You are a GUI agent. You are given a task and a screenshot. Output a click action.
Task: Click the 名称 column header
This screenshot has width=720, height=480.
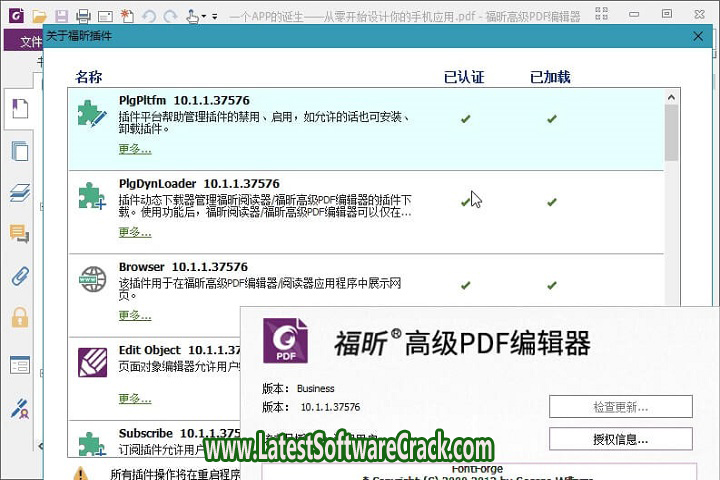(89, 77)
